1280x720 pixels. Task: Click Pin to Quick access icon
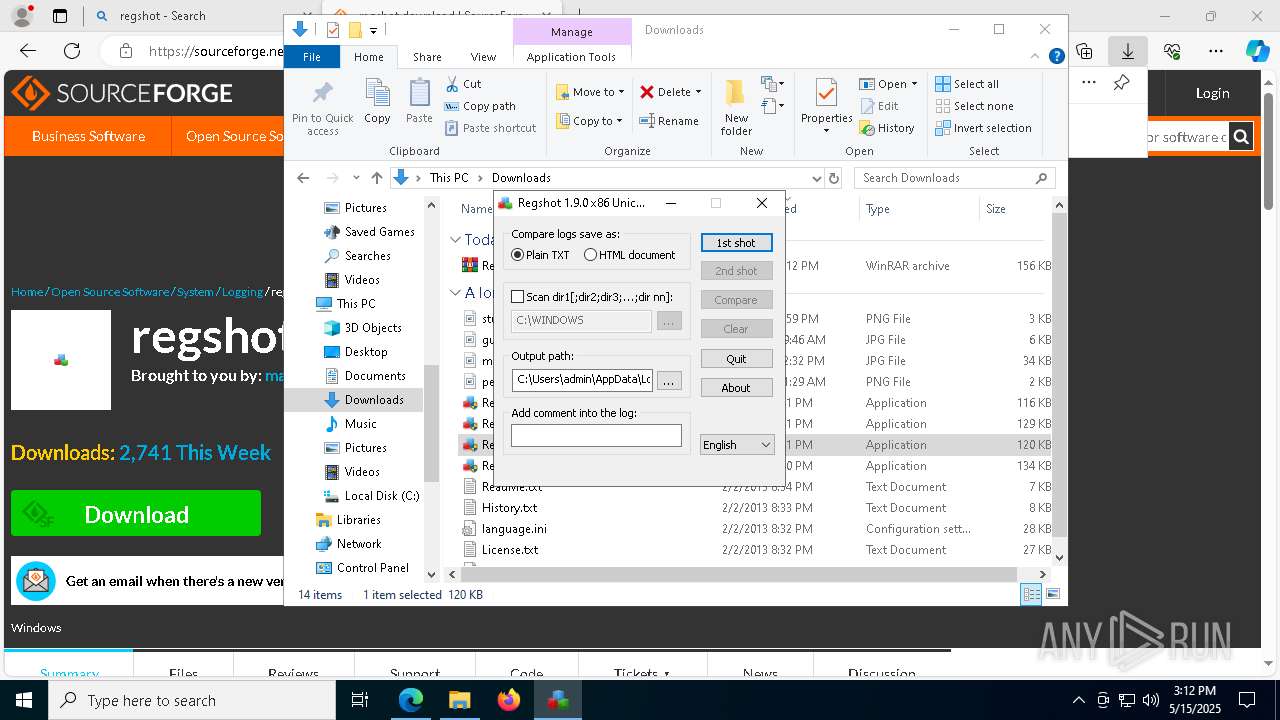pyautogui.click(x=322, y=94)
